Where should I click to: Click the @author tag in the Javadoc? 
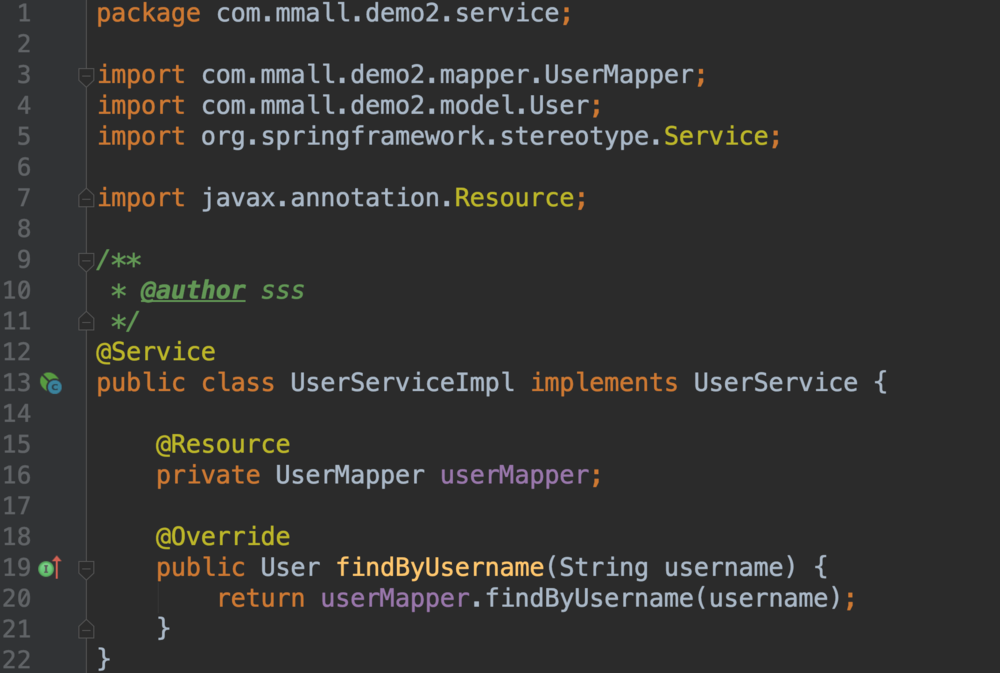coord(192,291)
